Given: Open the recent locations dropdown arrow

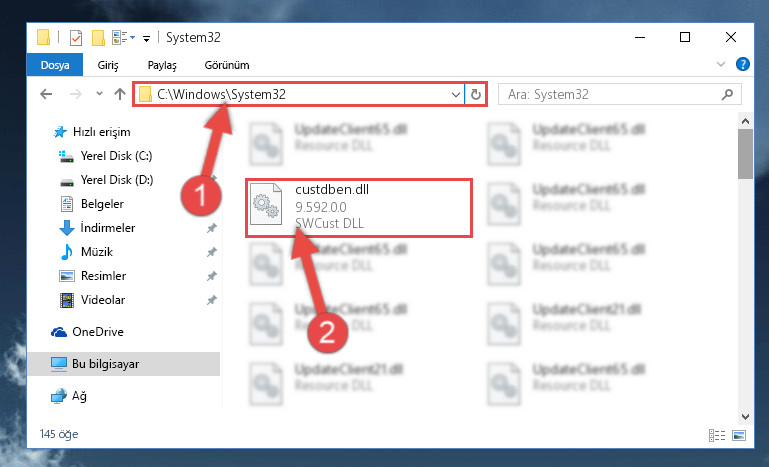Looking at the screenshot, I should point(99,94).
